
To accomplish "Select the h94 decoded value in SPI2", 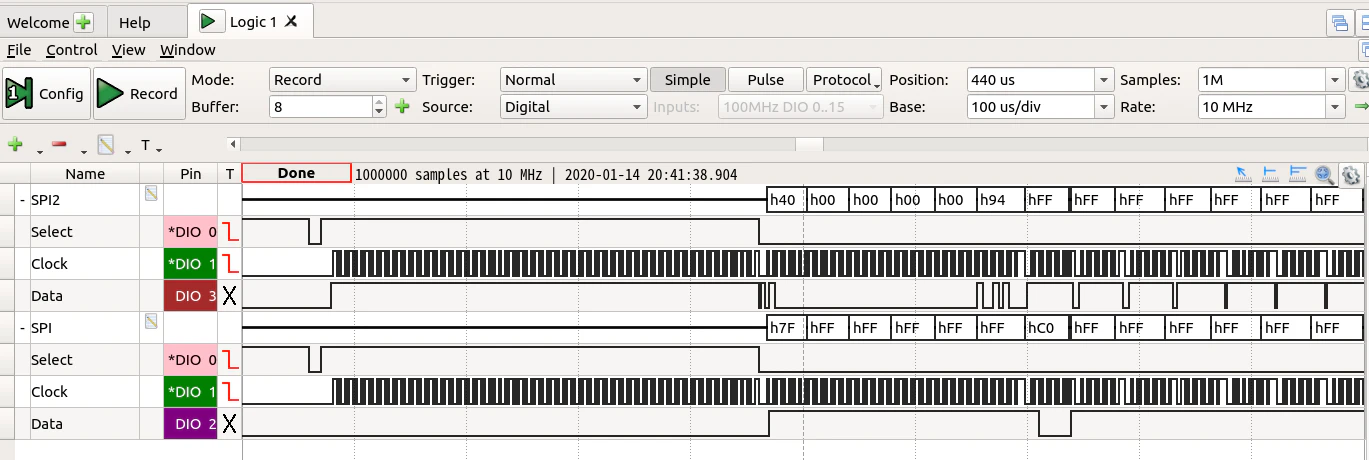I will tap(1001, 200).
